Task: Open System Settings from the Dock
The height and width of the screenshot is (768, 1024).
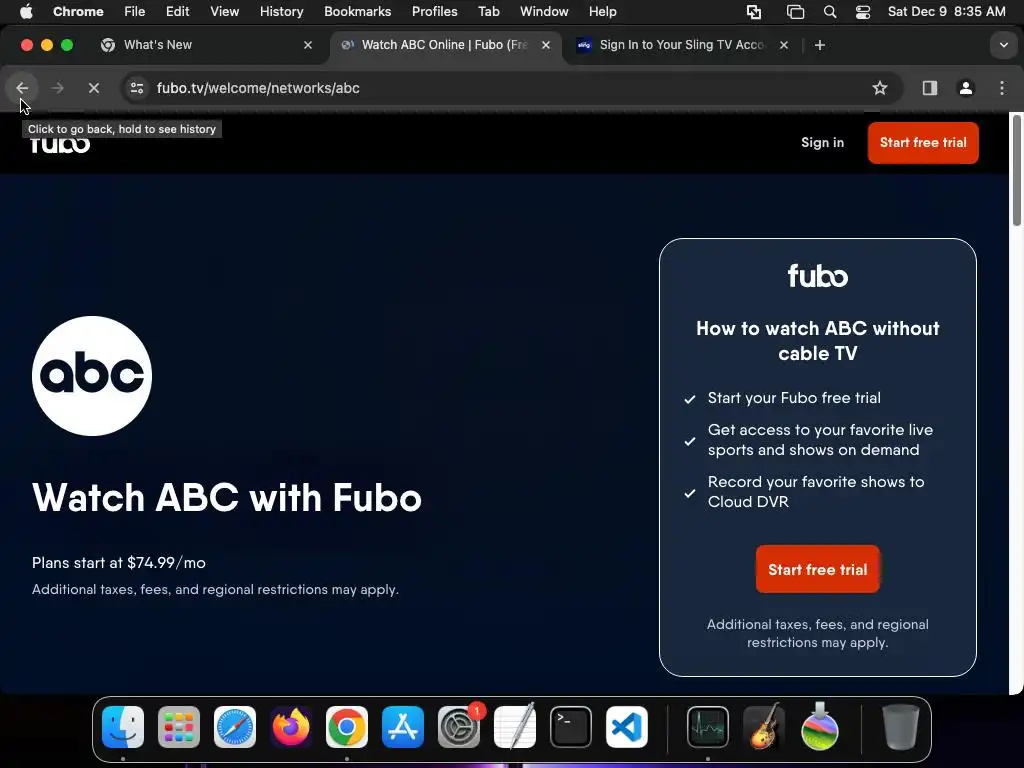Action: [x=458, y=727]
